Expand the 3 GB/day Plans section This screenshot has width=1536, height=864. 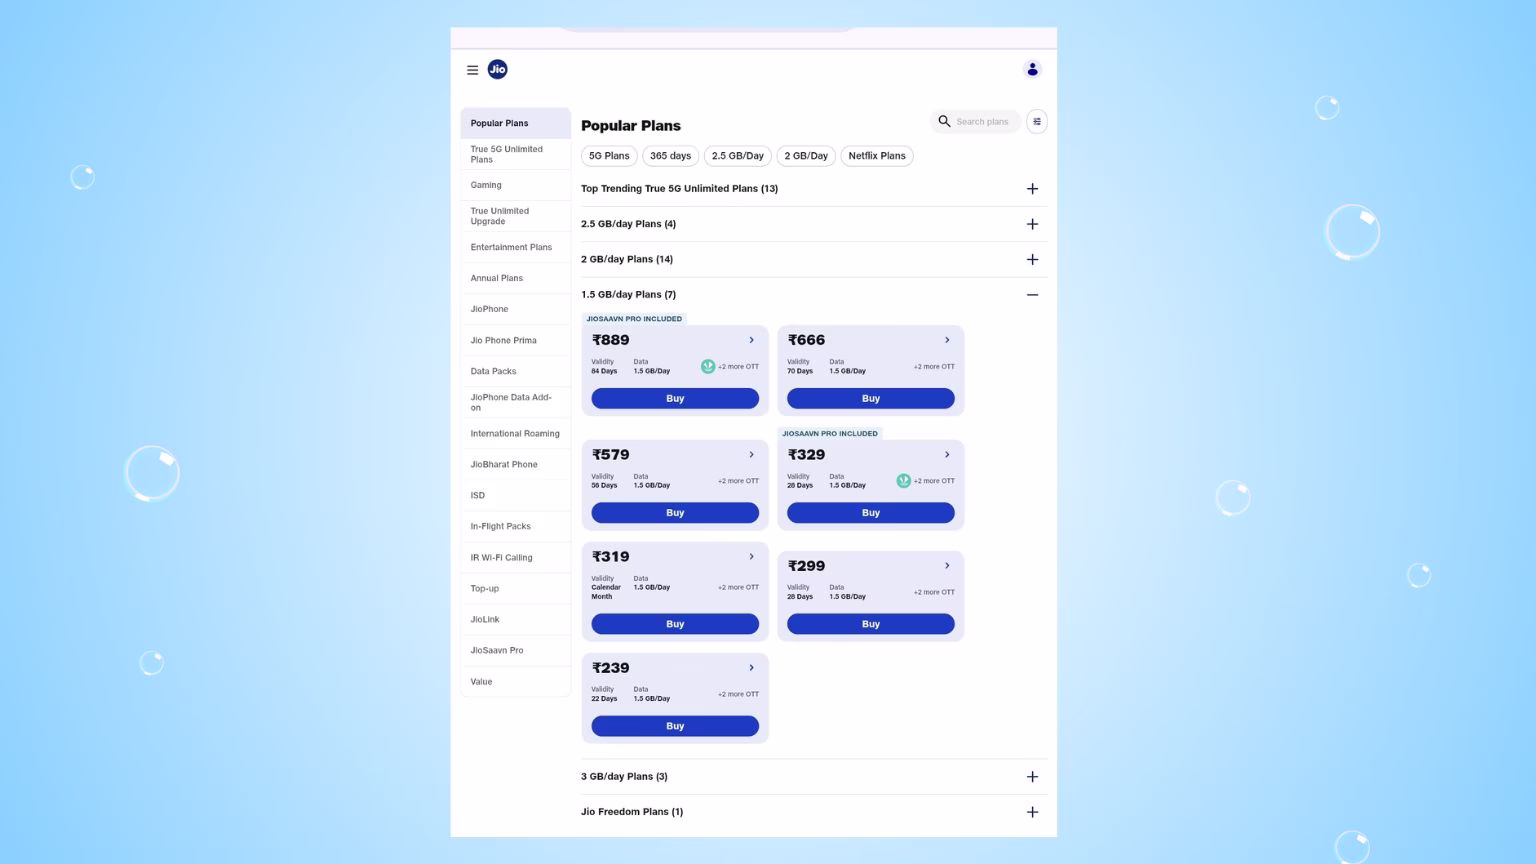(x=1032, y=777)
